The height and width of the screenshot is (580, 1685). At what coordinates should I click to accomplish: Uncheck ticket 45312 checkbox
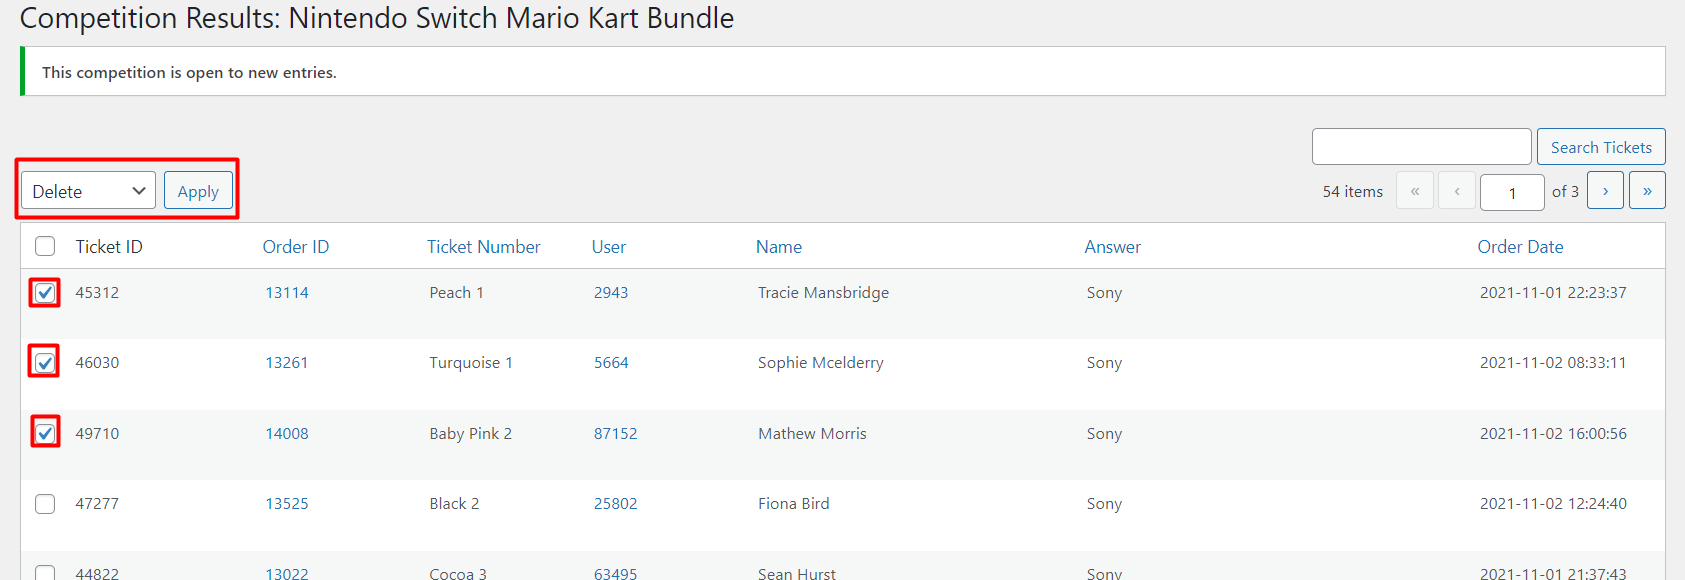coord(45,293)
